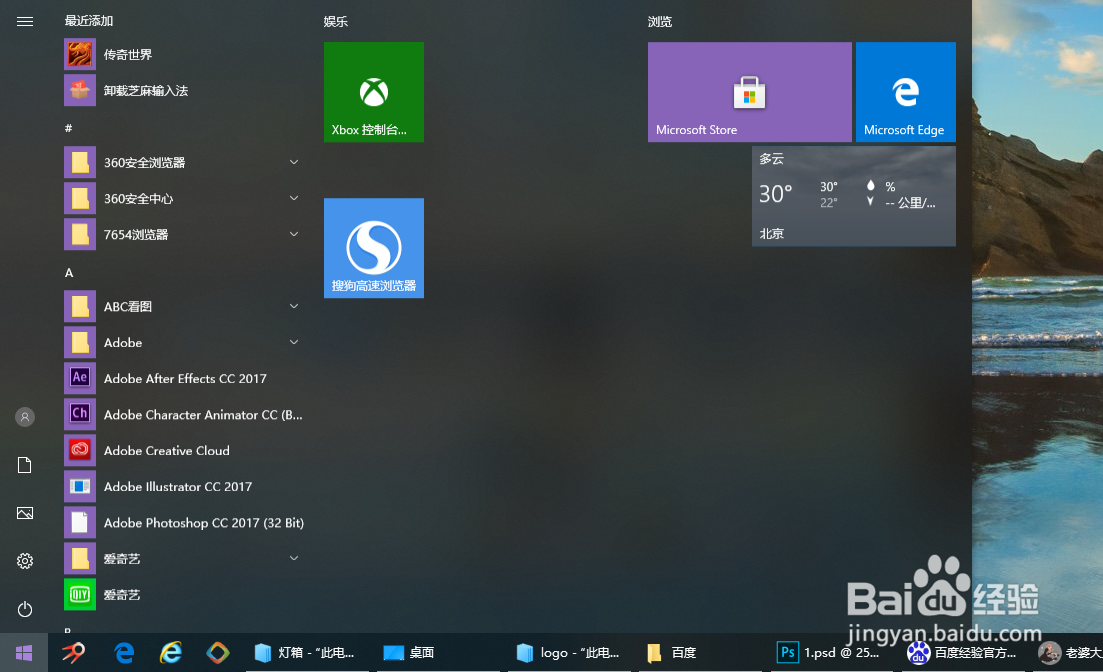Switch to 老婆大 taskbar item
Image resolution: width=1103 pixels, height=672 pixels.
[1070, 653]
